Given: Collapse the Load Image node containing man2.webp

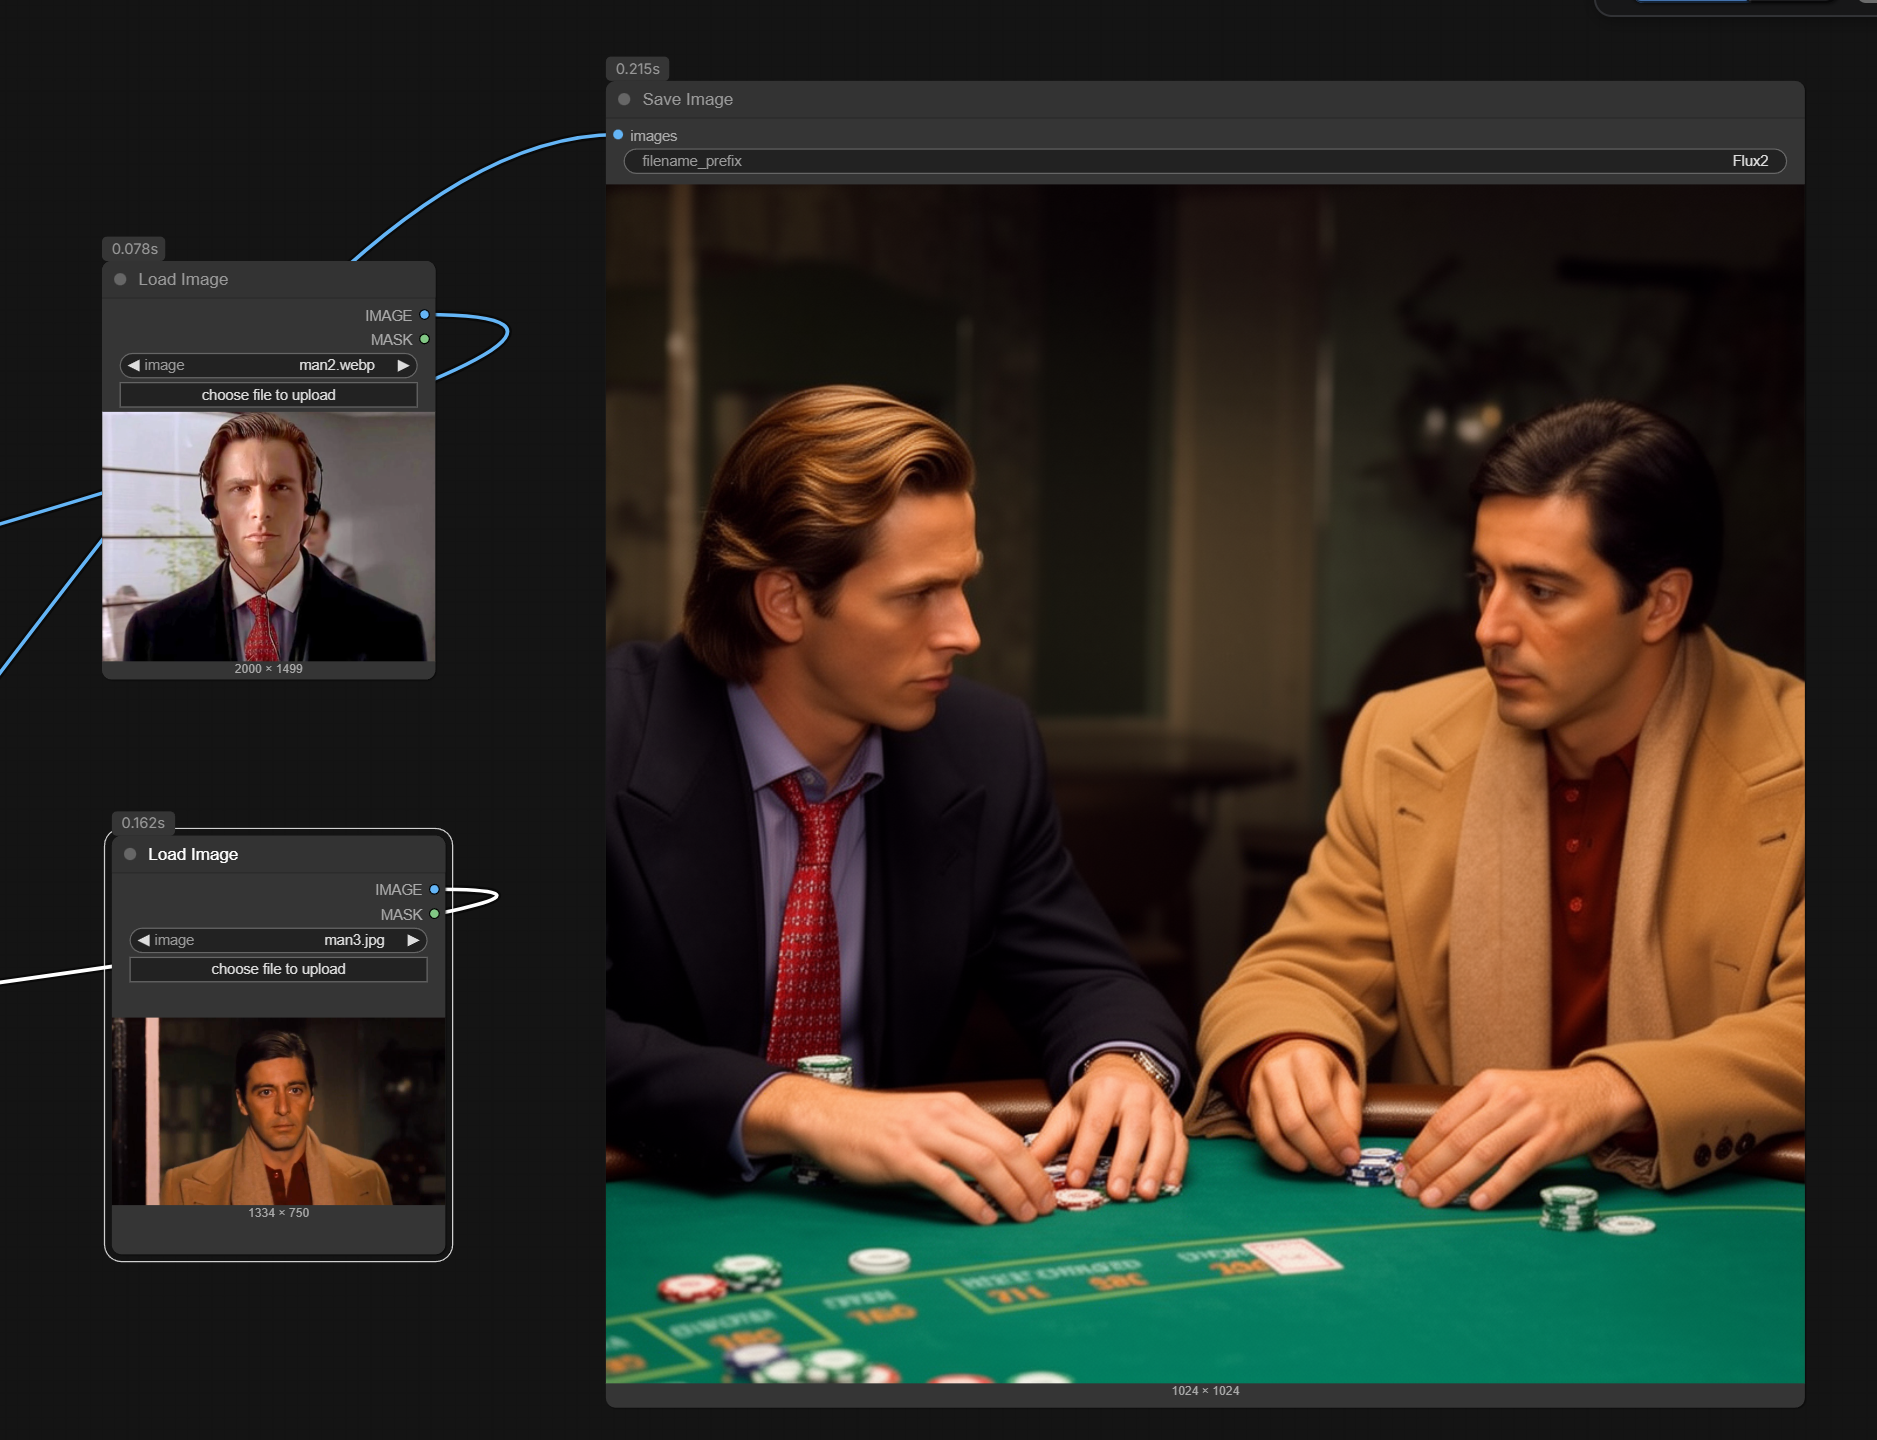Looking at the screenshot, I should [120, 279].
